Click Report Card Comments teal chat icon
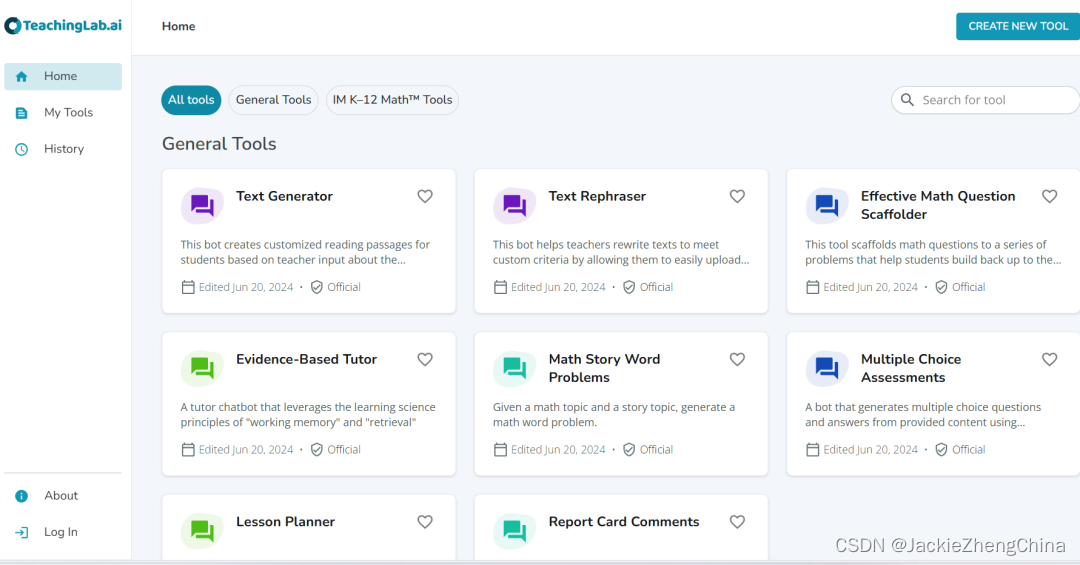The image size is (1080, 565). [x=515, y=531]
